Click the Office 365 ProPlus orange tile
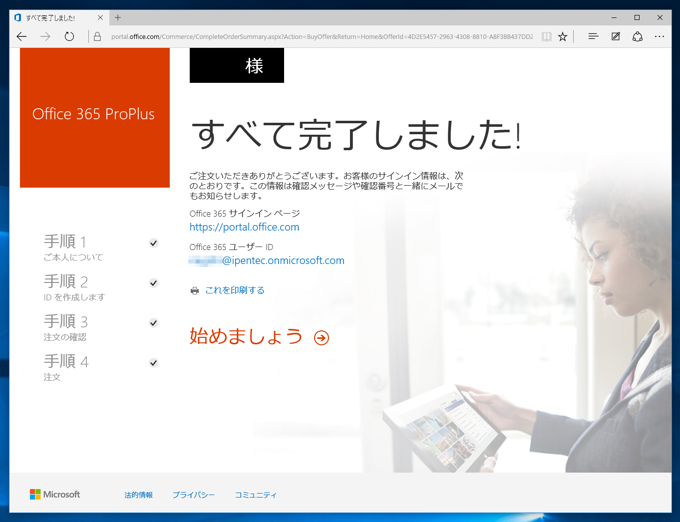Screen dimensions: 680x522 [95, 117]
